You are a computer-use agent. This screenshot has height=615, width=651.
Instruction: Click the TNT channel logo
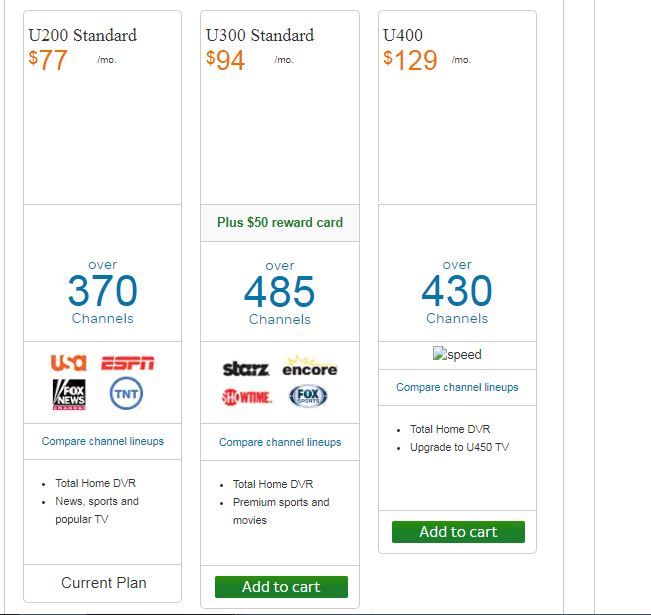(126, 393)
